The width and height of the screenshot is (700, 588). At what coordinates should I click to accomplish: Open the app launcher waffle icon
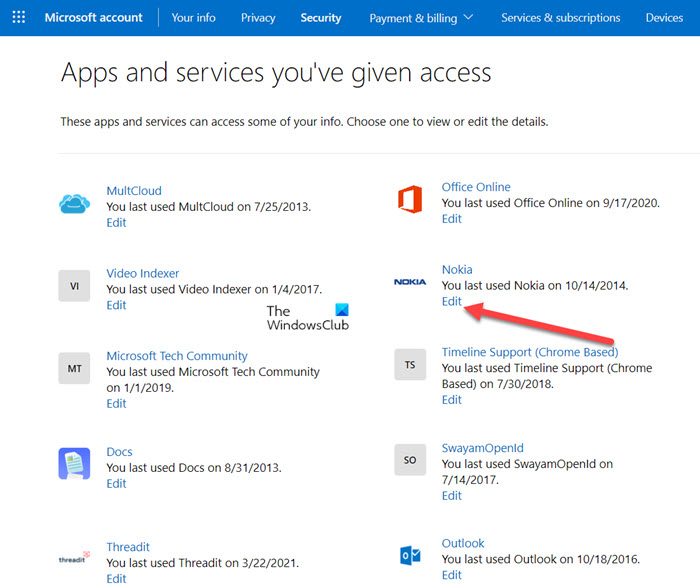[18, 18]
